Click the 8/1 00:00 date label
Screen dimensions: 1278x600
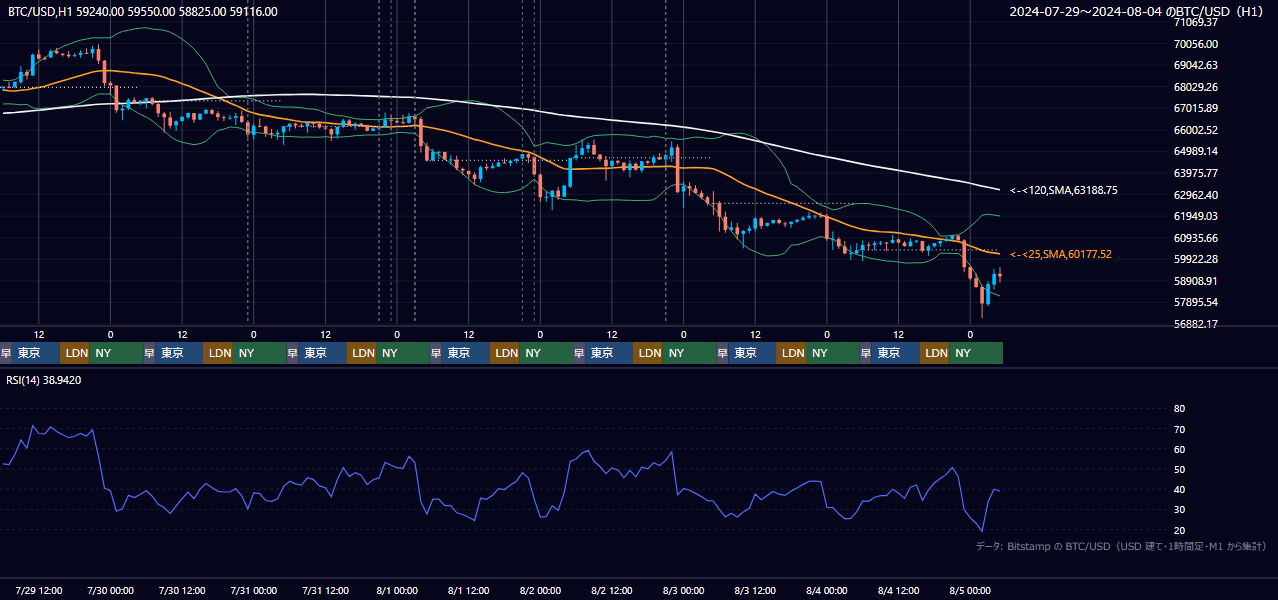[x=397, y=591]
